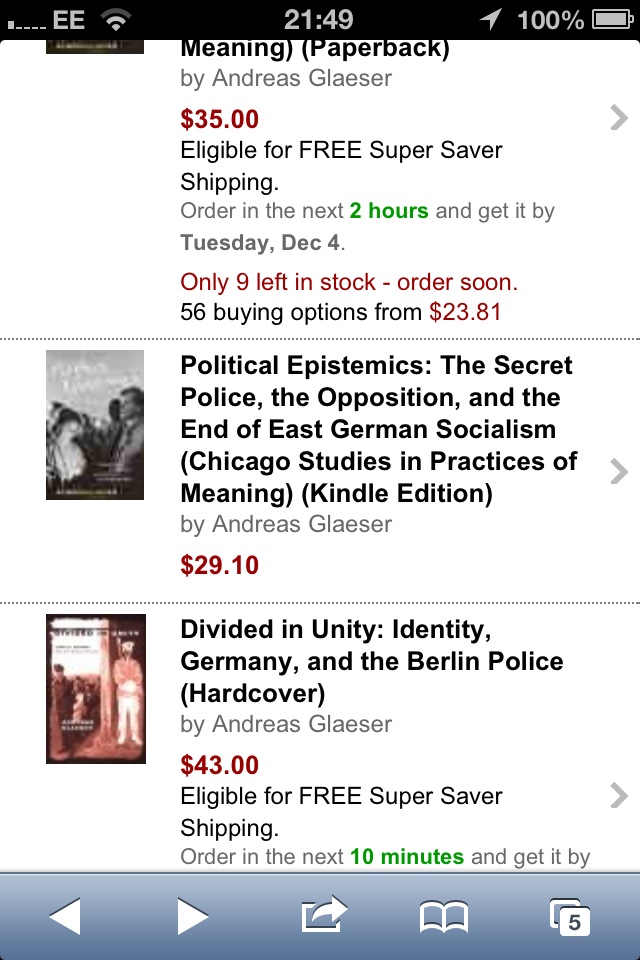Tap the $29.10 Kindle price
640x960 pixels.
pos(219,565)
